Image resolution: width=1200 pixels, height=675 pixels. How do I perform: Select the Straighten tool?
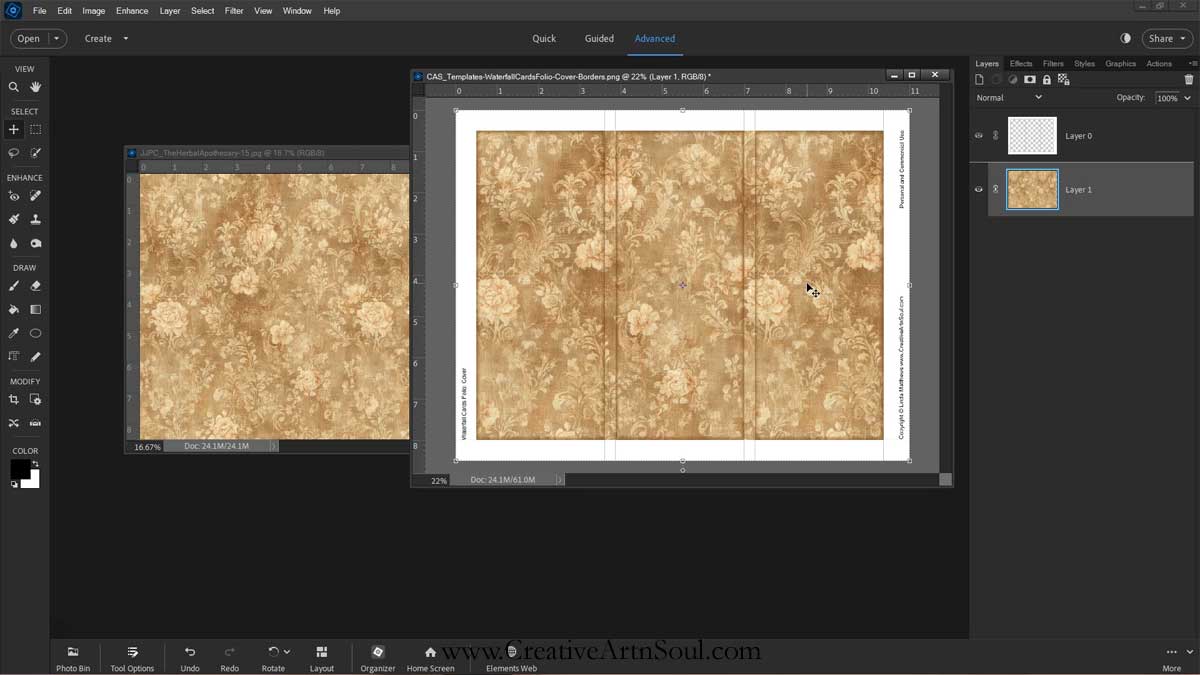pyautogui.click(x=36, y=423)
